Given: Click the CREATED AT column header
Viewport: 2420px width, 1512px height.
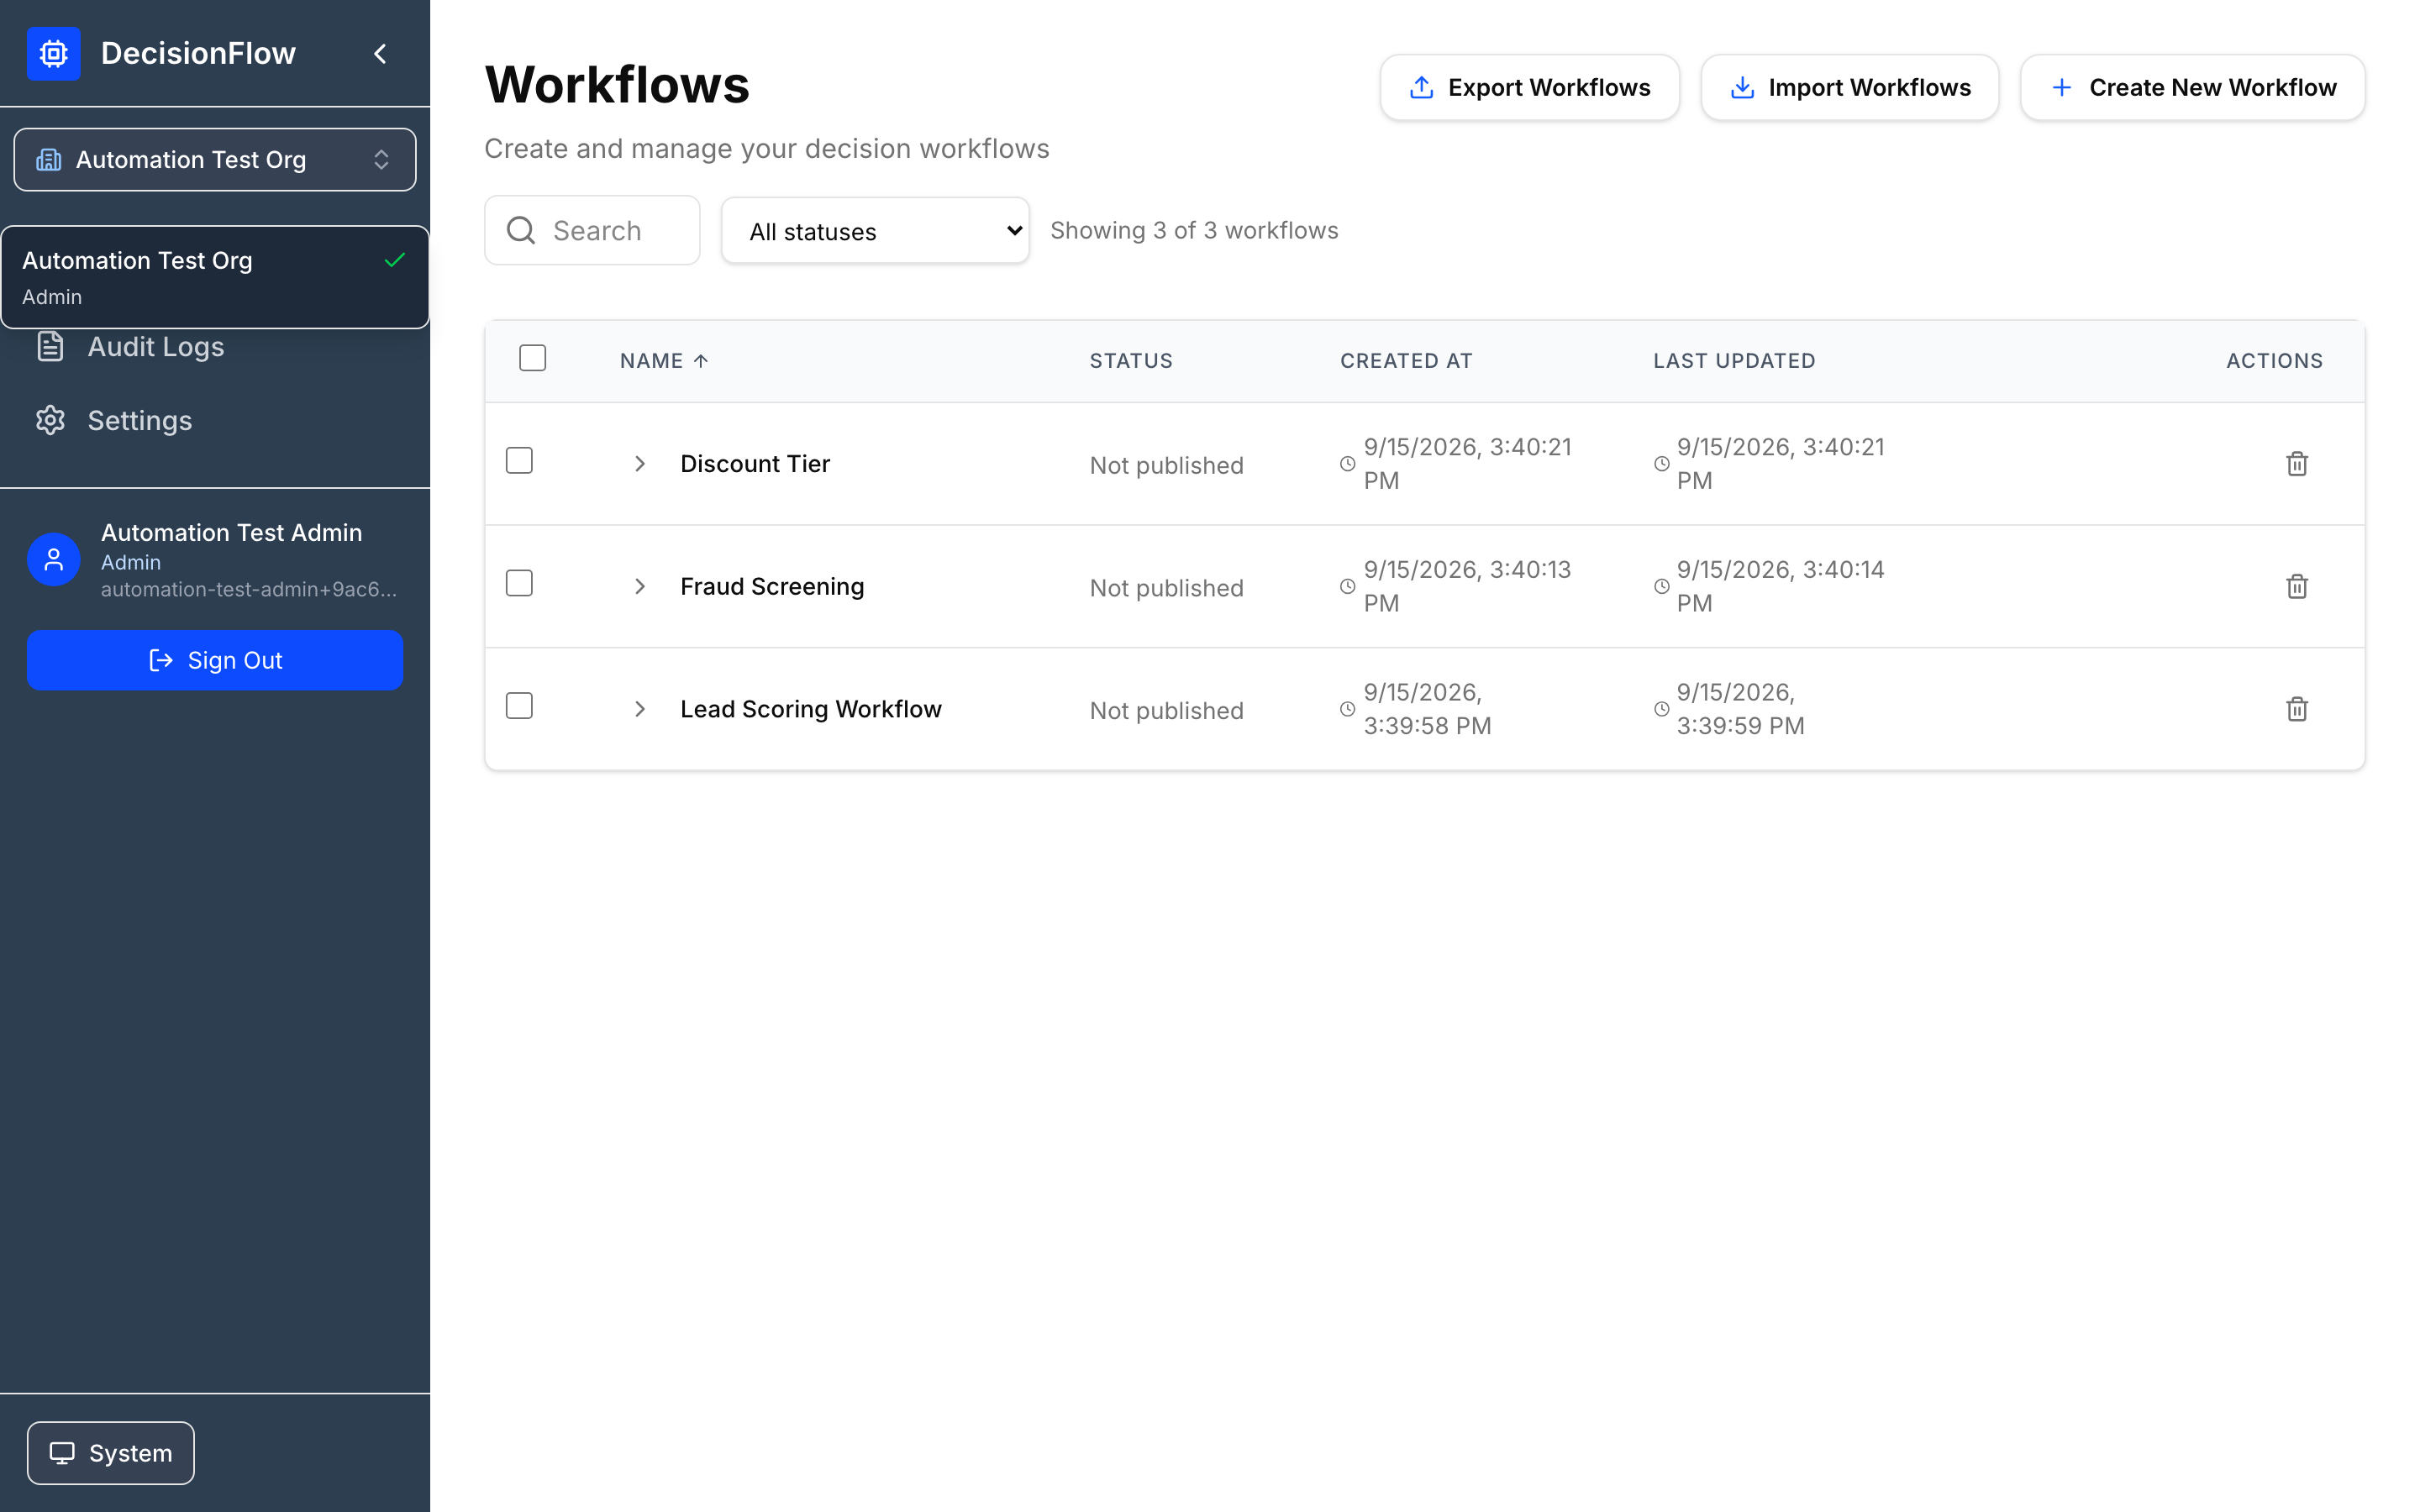Looking at the screenshot, I should (x=1406, y=361).
